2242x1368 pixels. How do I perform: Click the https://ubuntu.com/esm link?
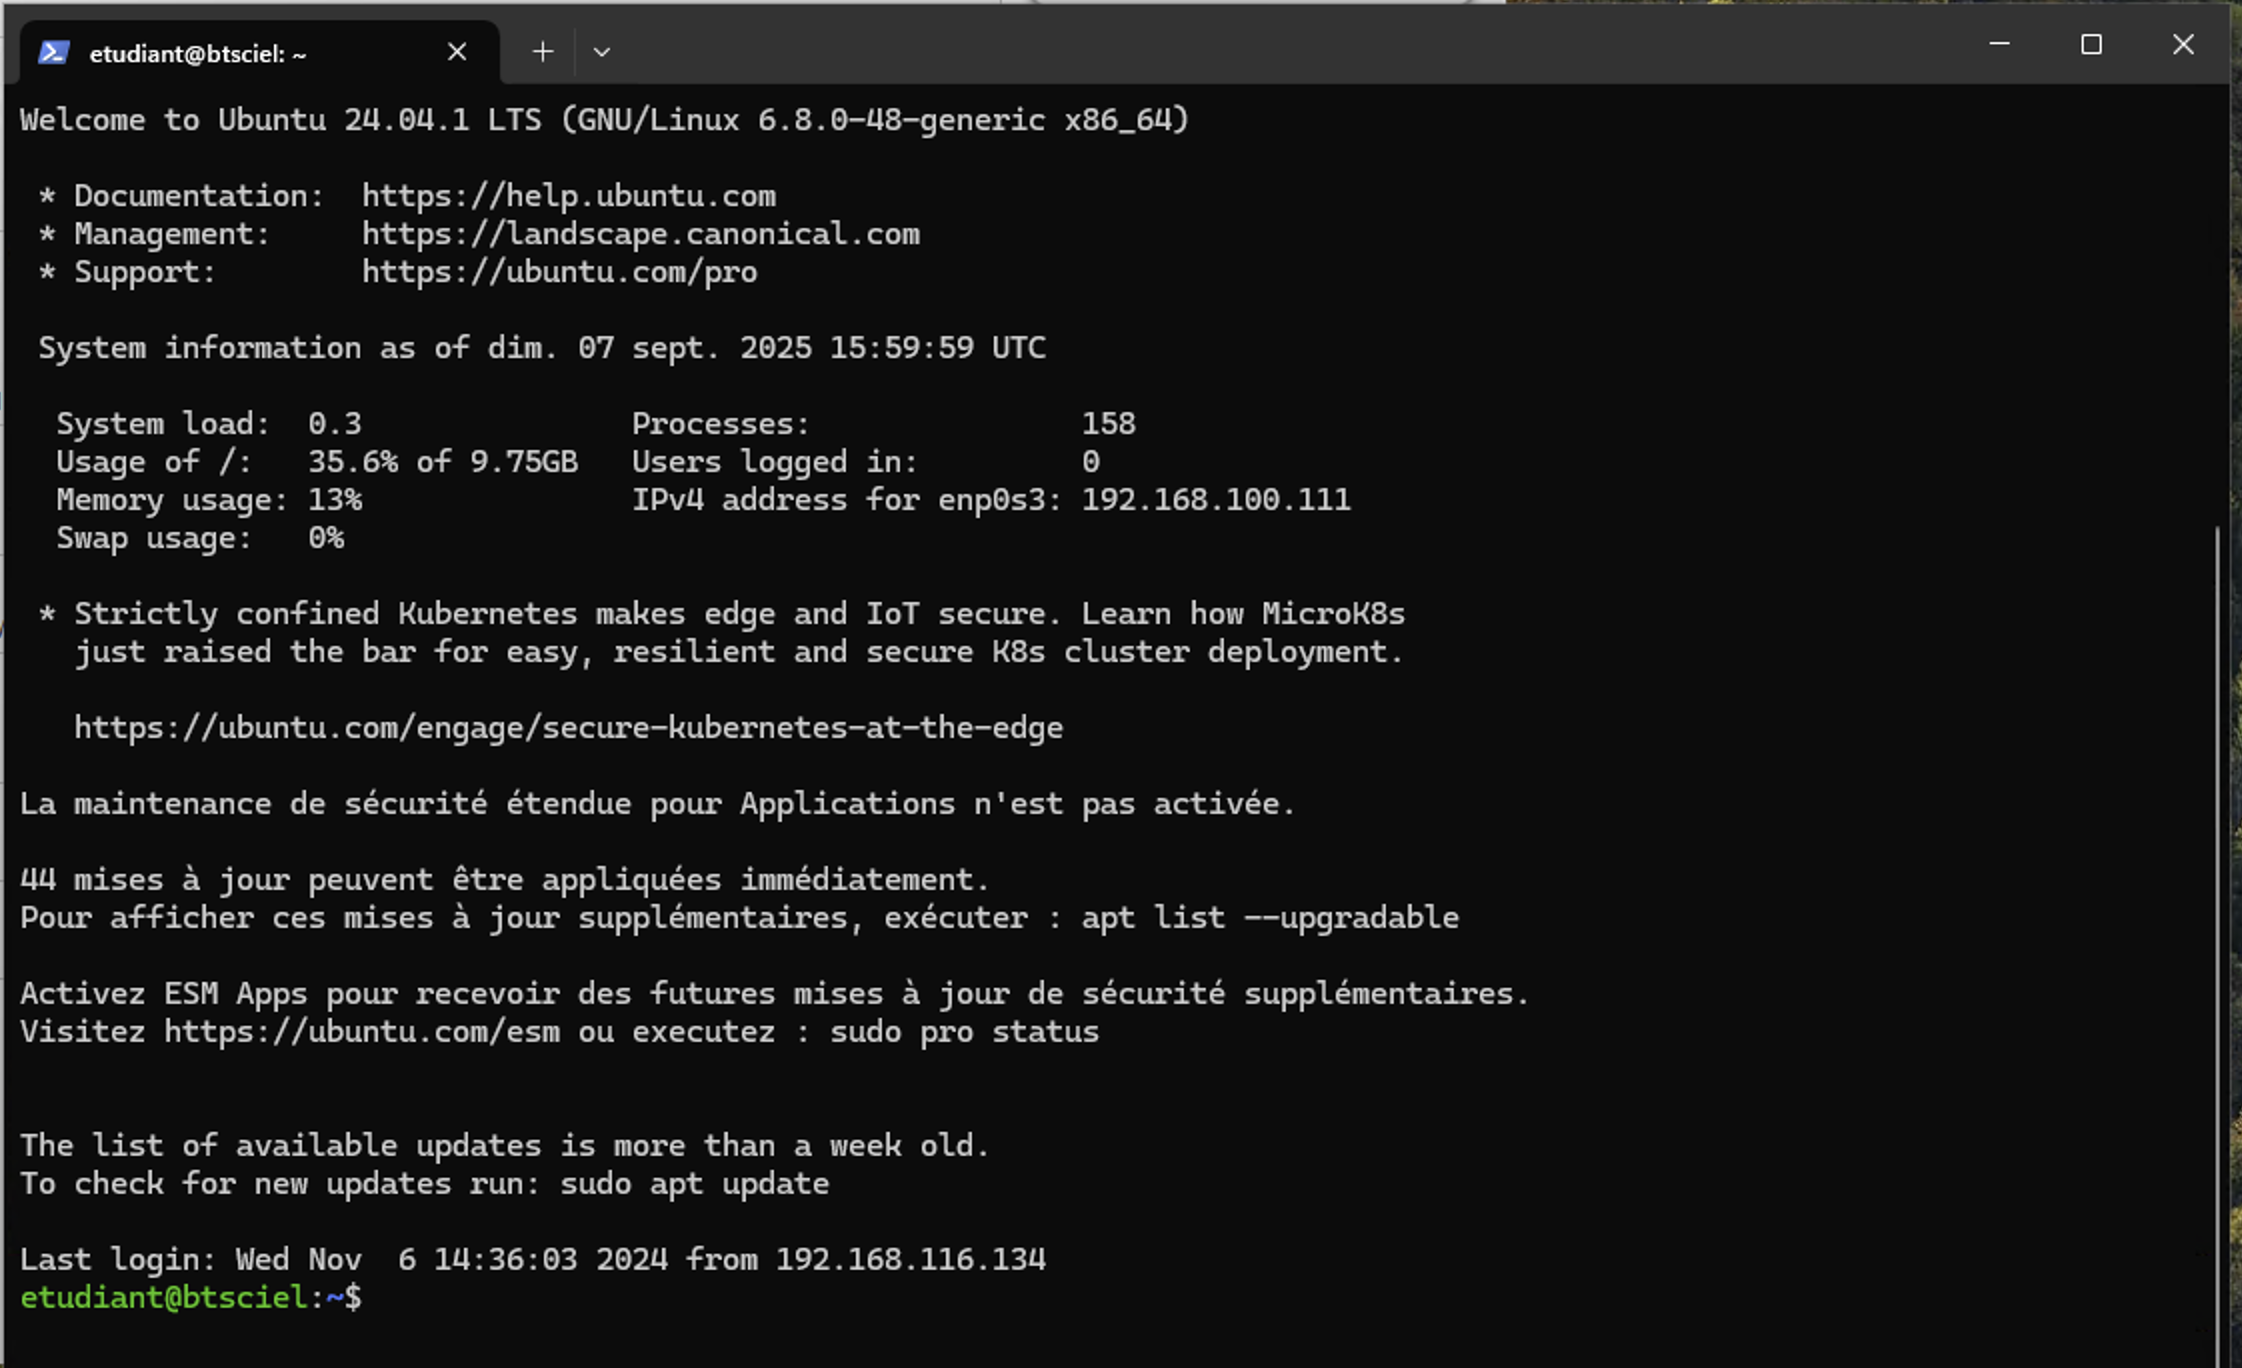361,1032
